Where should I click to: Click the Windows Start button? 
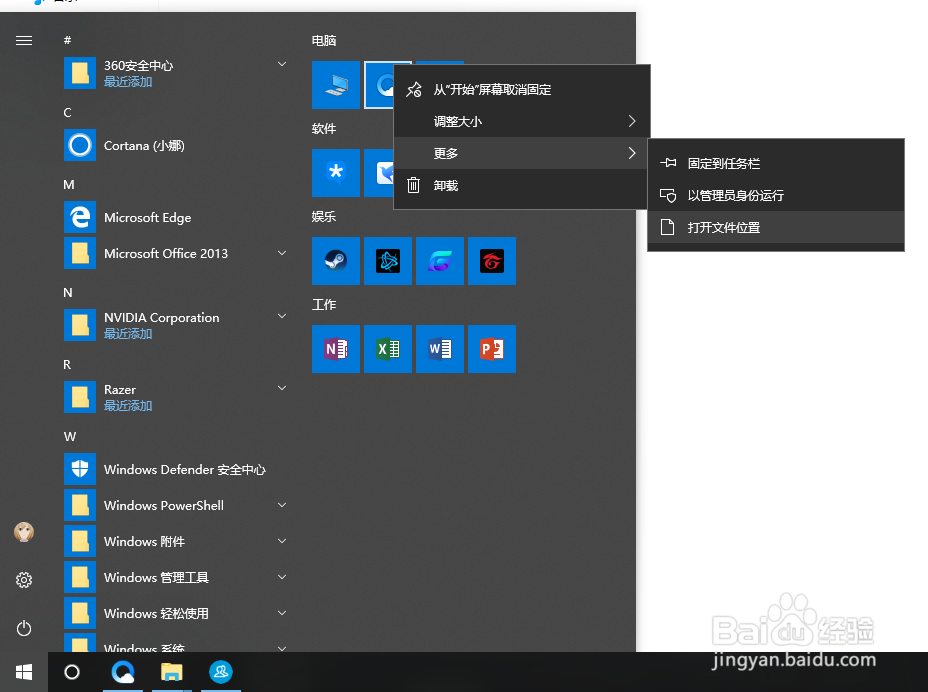click(x=24, y=672)
